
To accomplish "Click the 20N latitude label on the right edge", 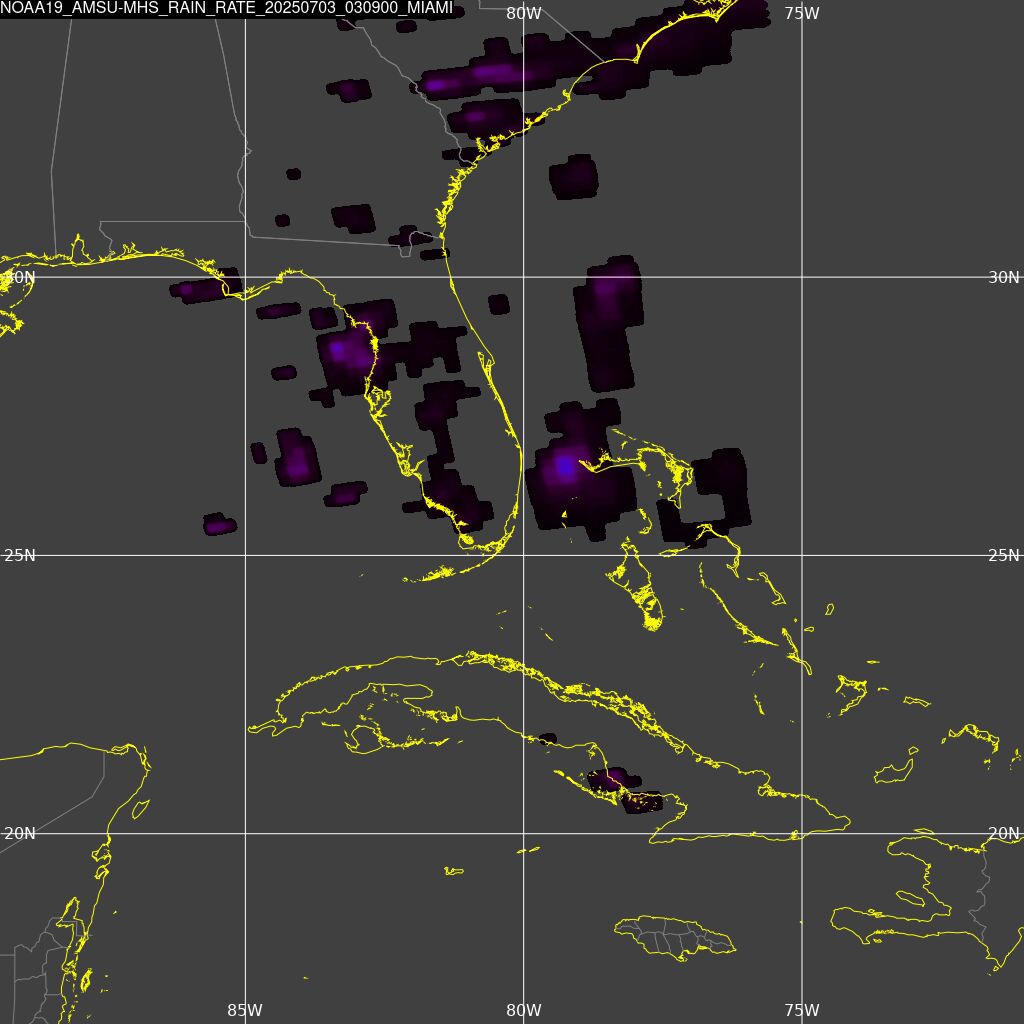I will [1004, 833].
